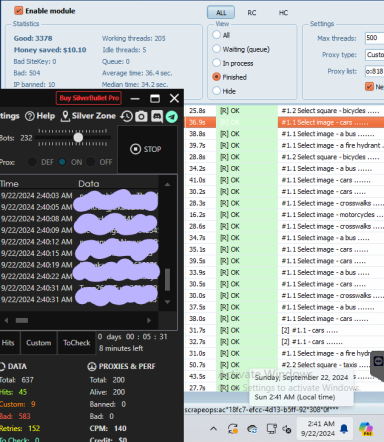Open the network connection tray icon
This screenshot has height=442, width=384.
[272, 429]
